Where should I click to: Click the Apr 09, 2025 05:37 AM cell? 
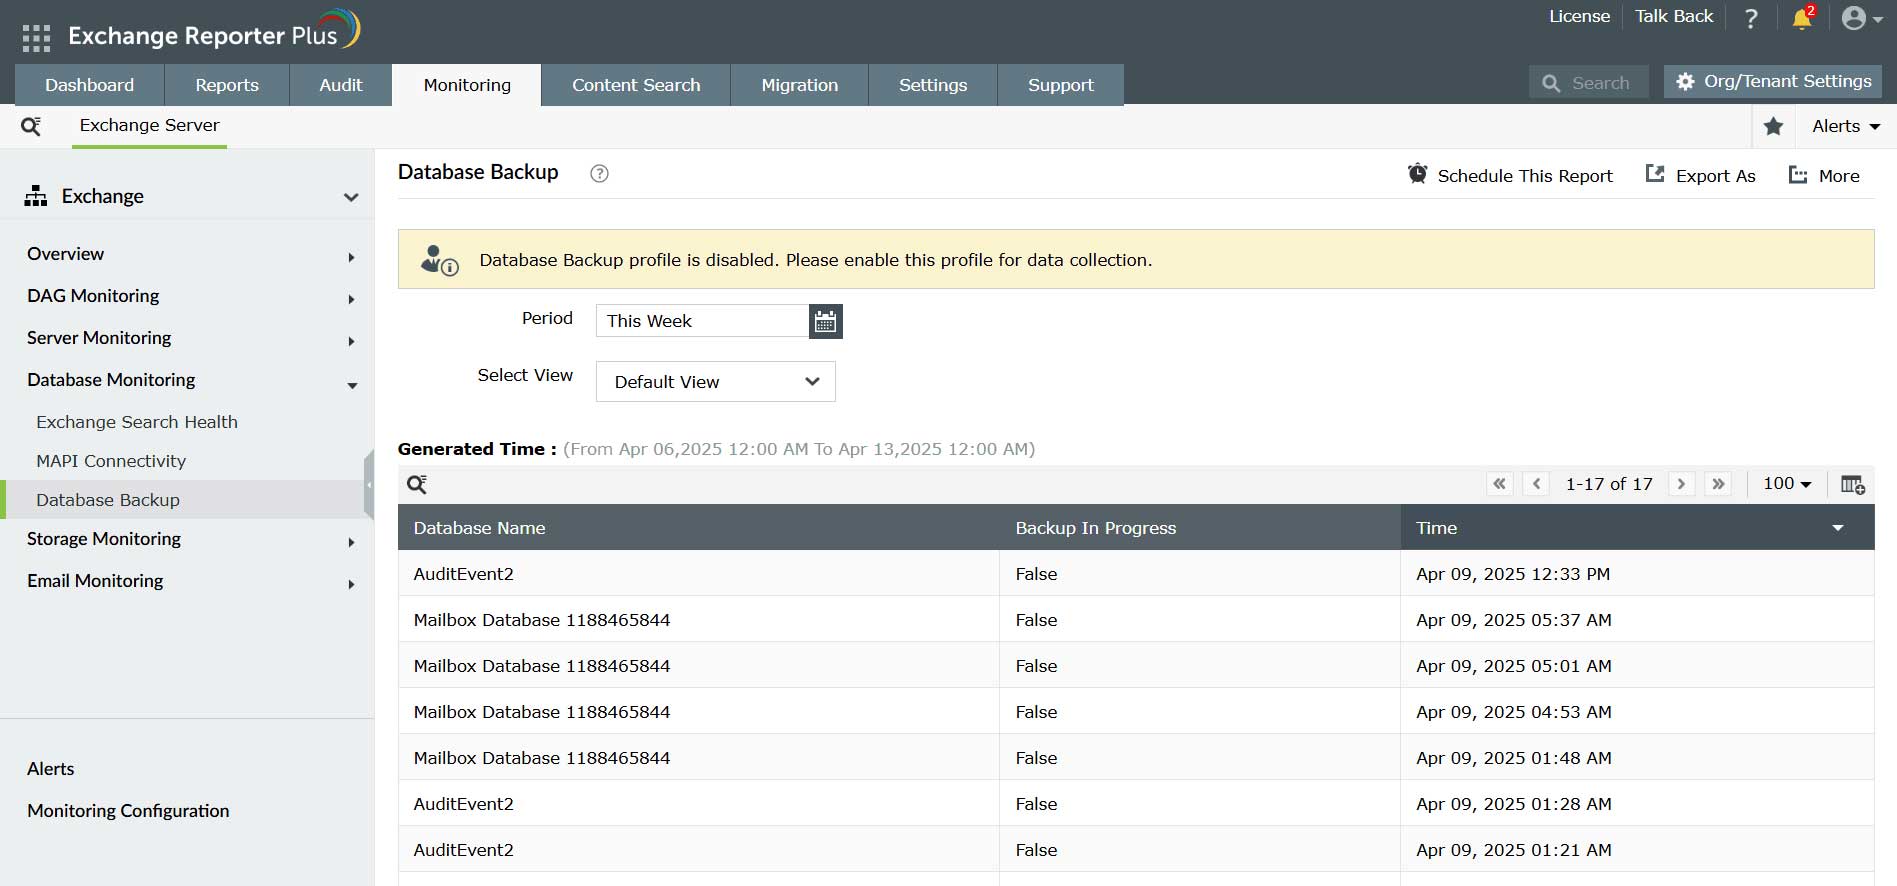[x=1637, y=620]
